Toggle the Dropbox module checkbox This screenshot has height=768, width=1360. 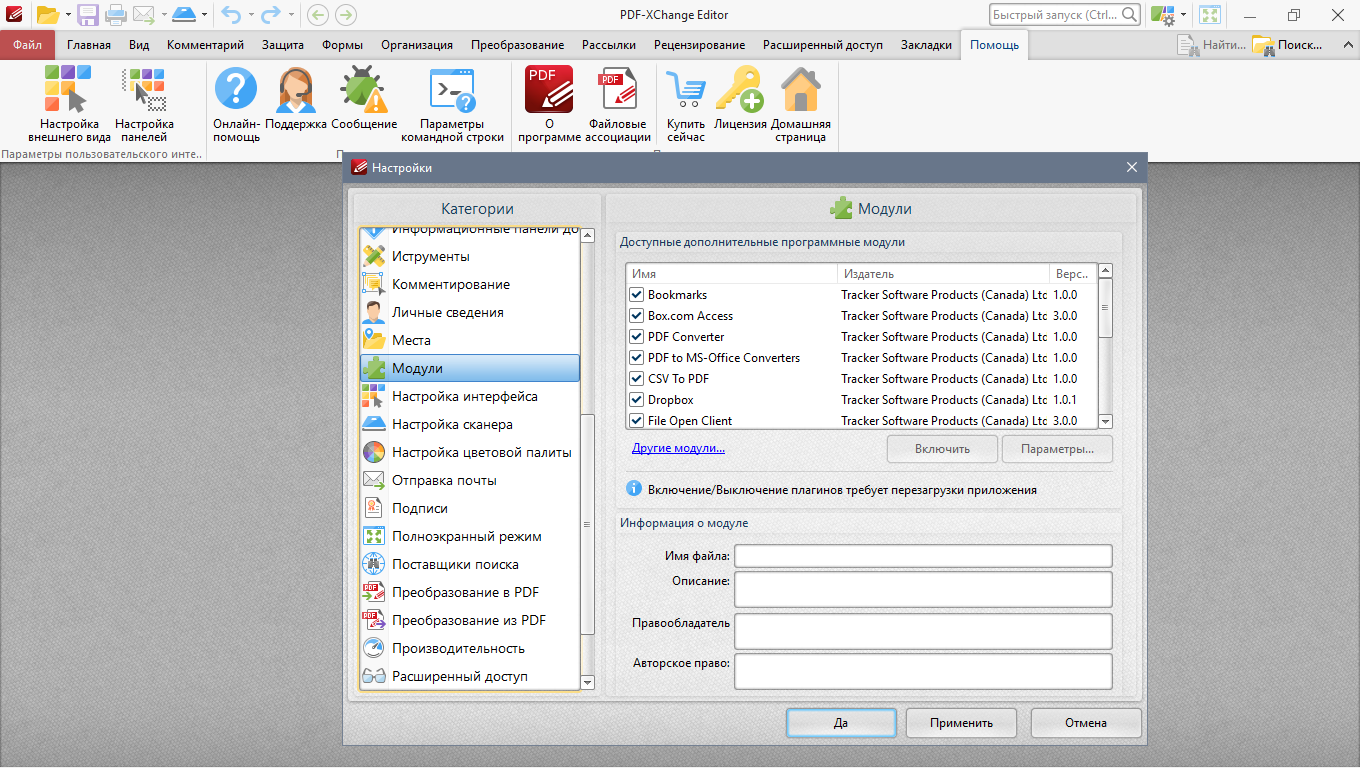click(x=636, y=400)
